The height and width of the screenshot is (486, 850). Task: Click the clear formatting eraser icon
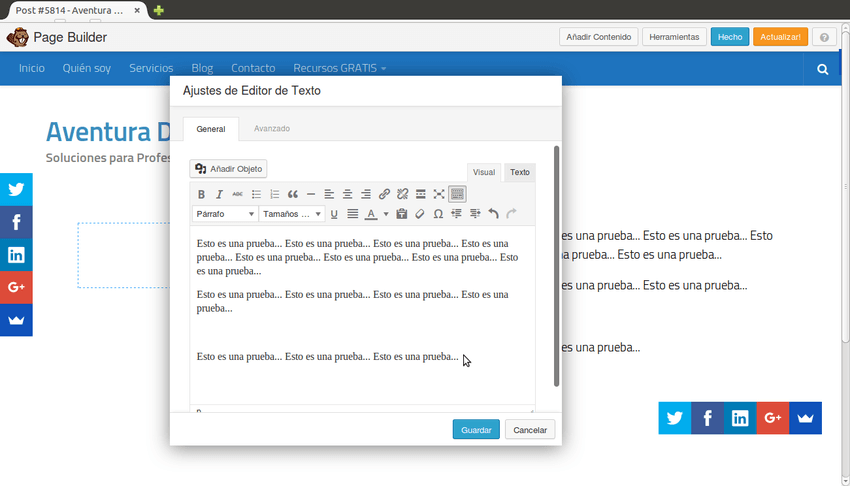pos(420,214)
